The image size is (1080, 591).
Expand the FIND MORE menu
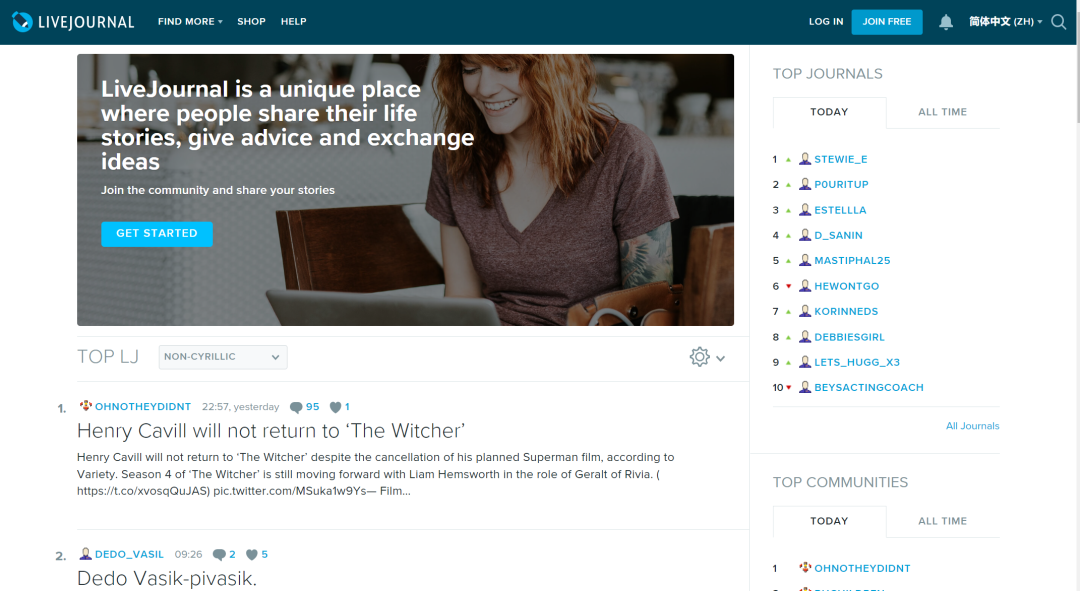coord(190,21)
